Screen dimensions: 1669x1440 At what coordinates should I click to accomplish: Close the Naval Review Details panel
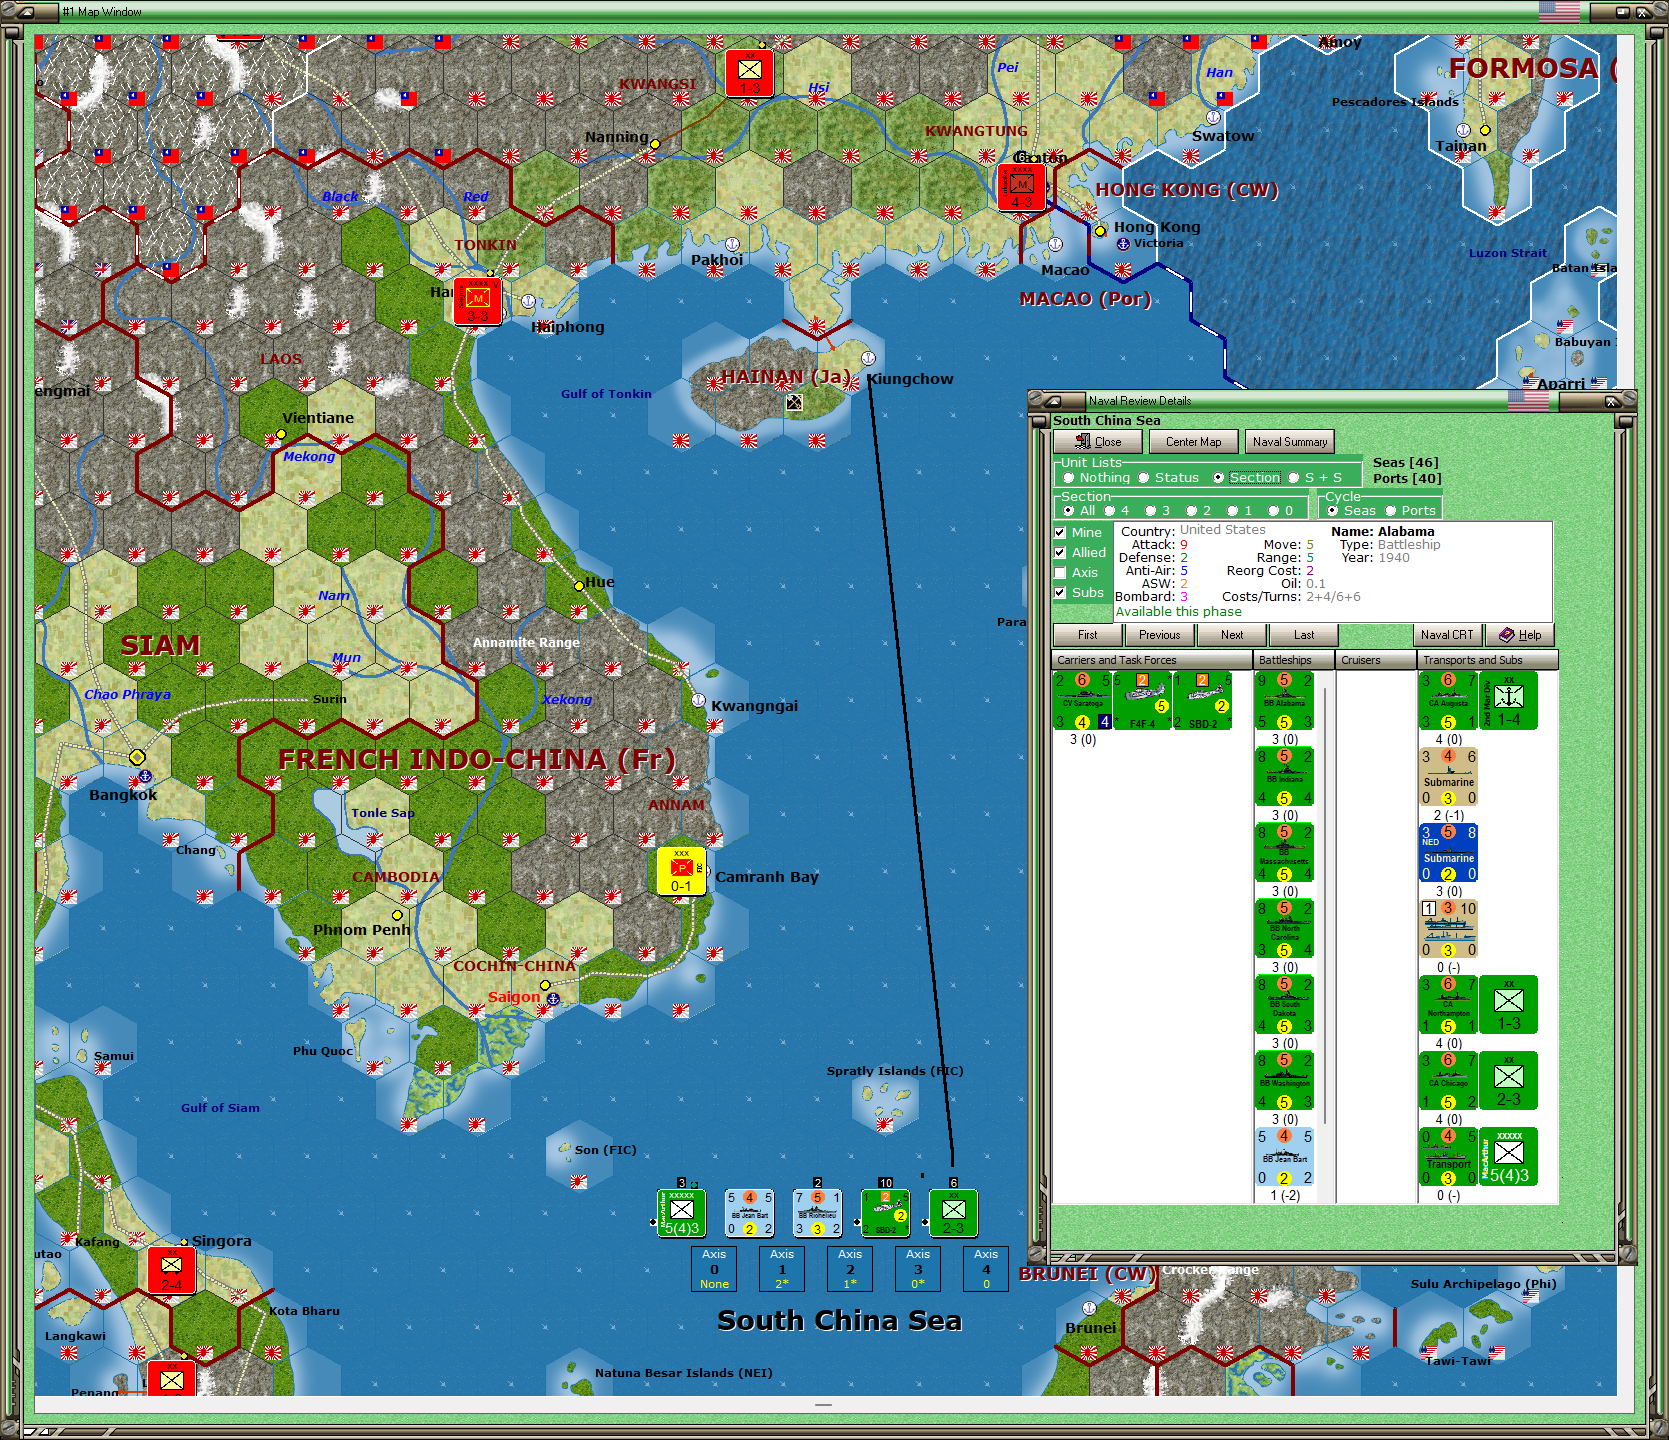(x=1097, y=442)
